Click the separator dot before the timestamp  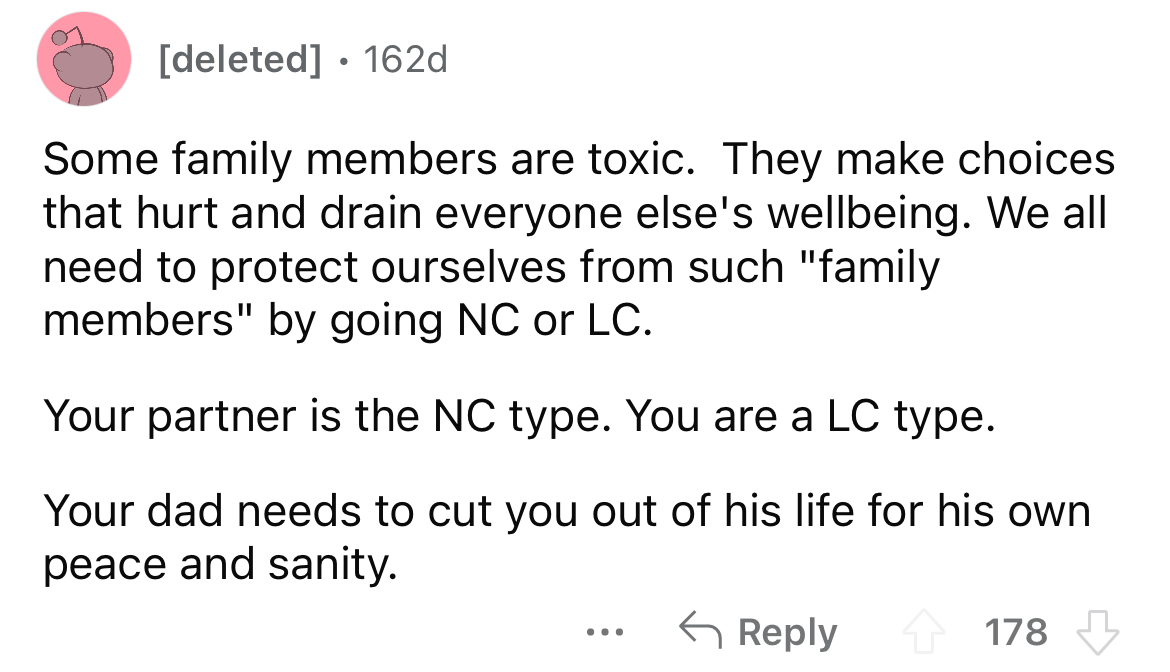(343, 62)
